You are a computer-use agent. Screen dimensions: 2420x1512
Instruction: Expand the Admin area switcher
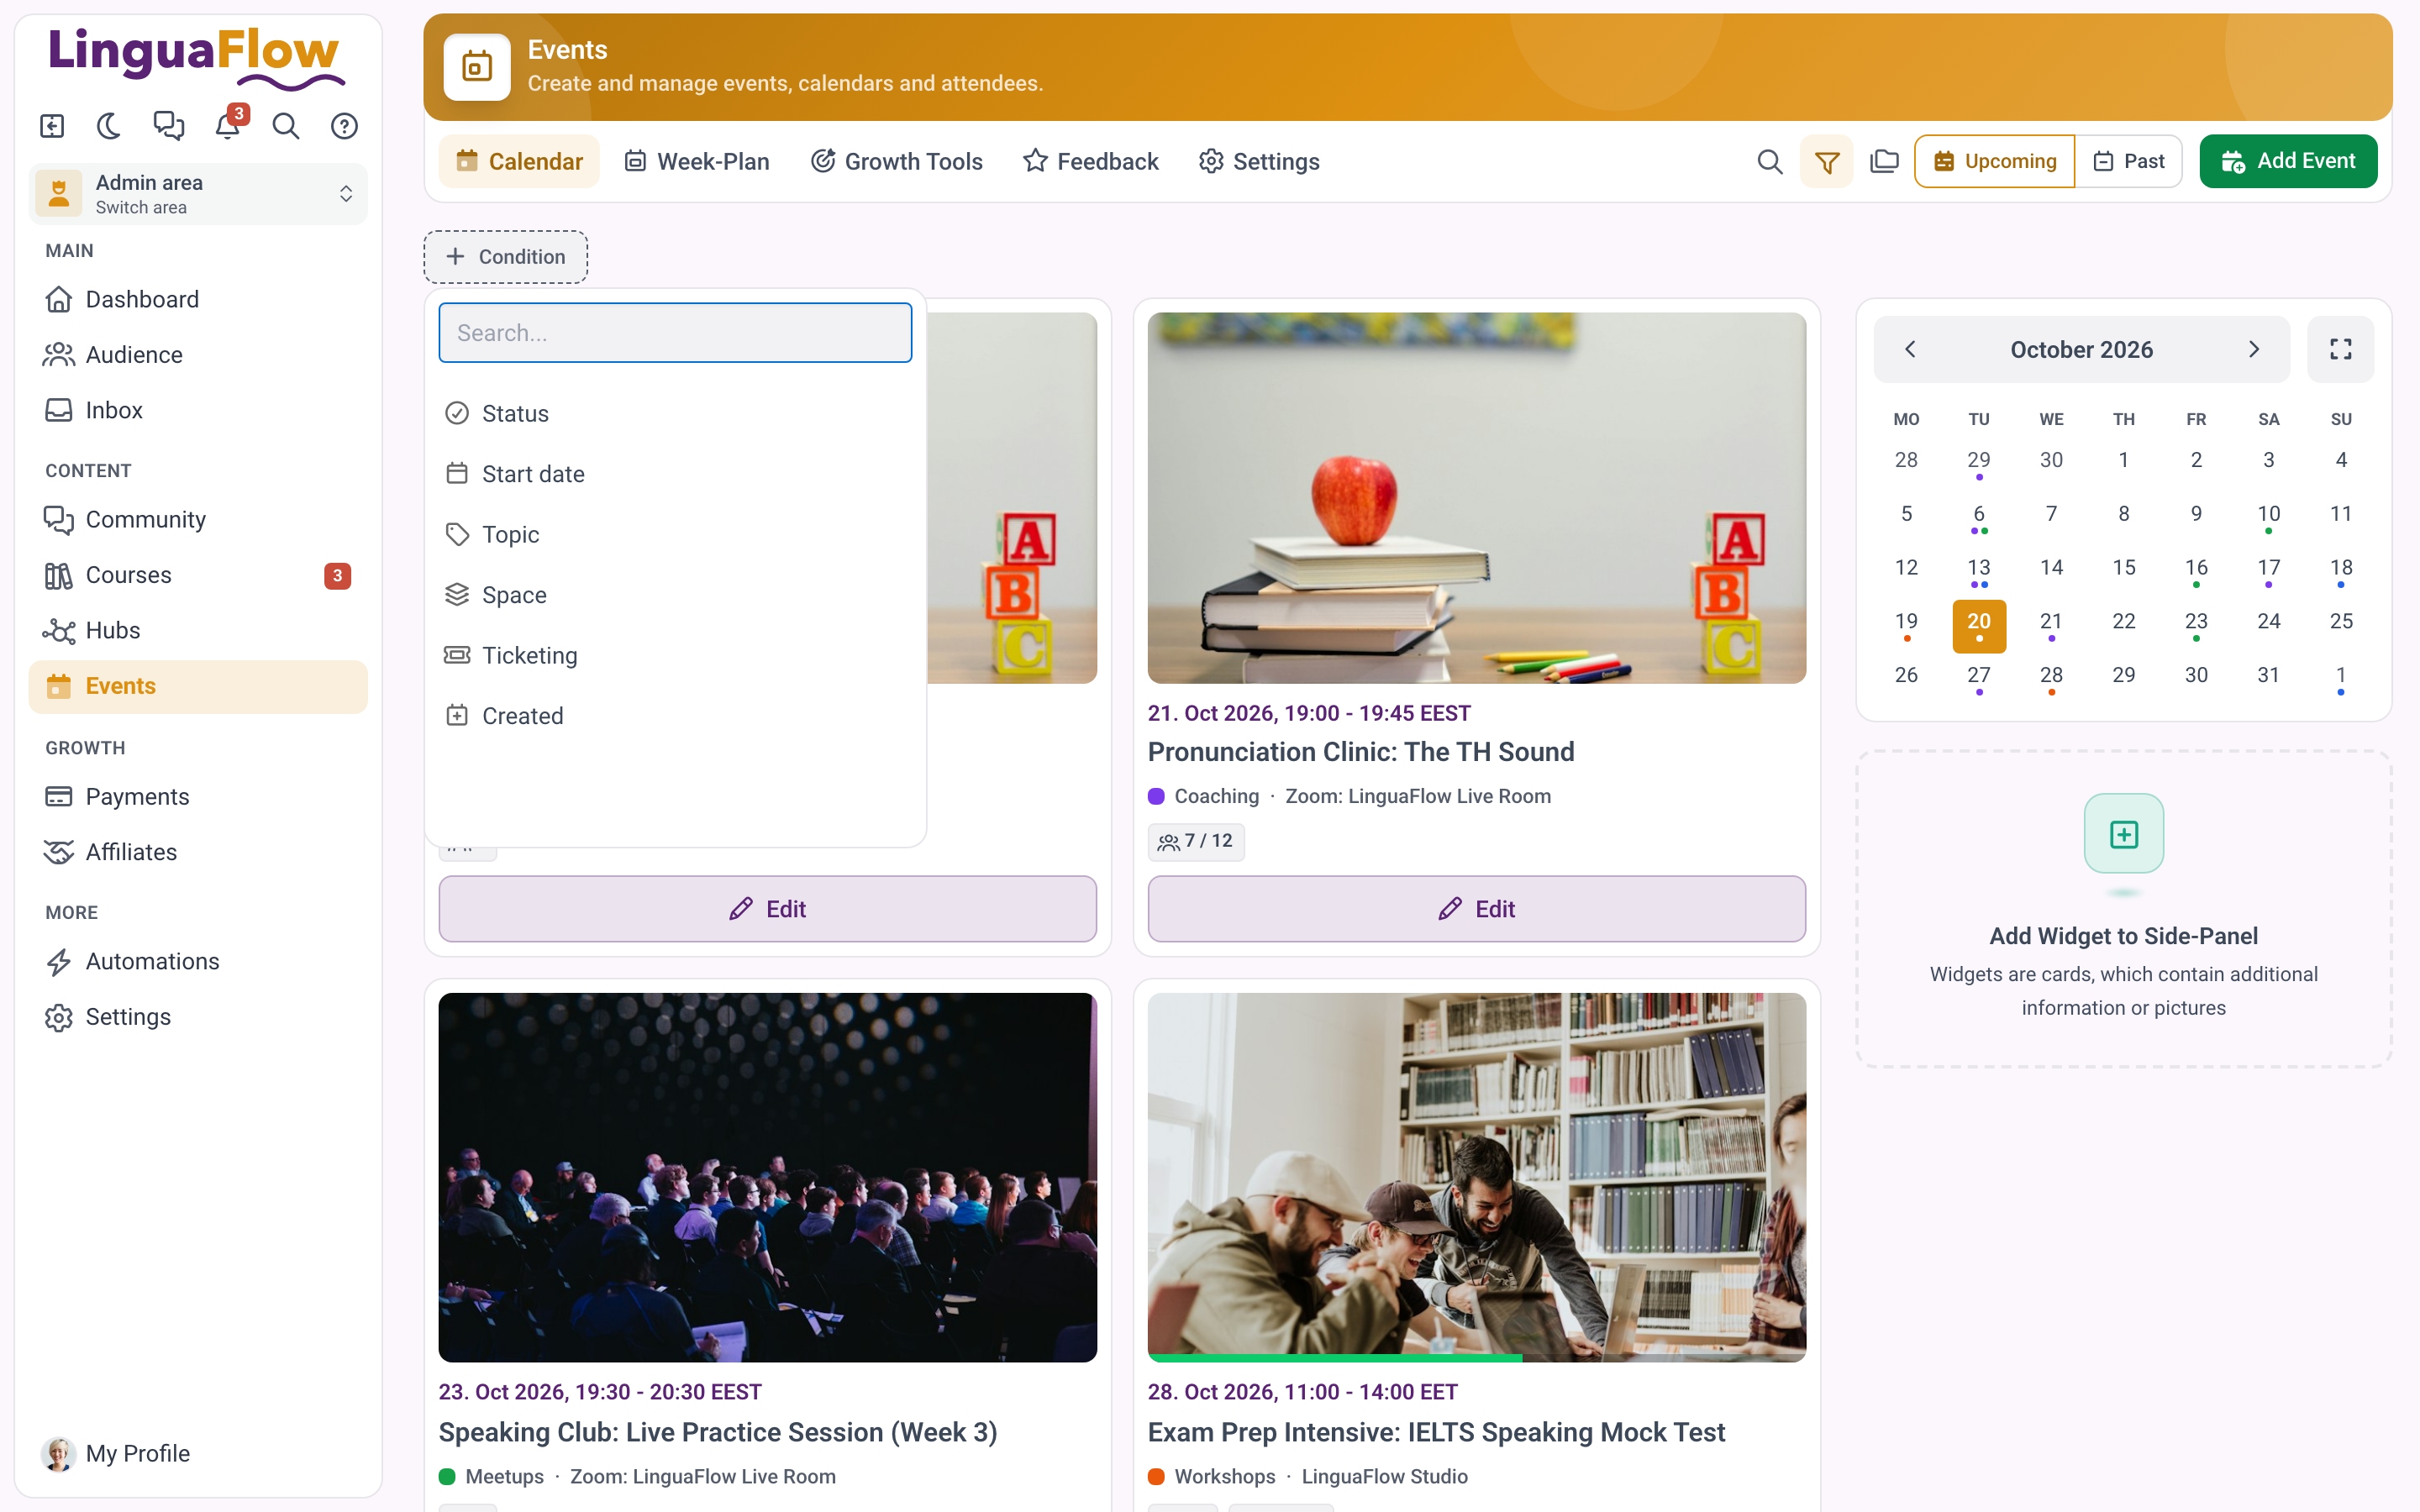(198, 194)
